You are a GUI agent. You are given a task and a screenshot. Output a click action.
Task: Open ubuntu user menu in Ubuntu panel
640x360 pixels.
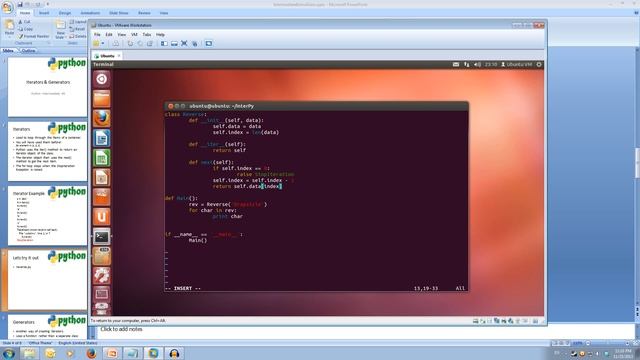pos(516,64)
